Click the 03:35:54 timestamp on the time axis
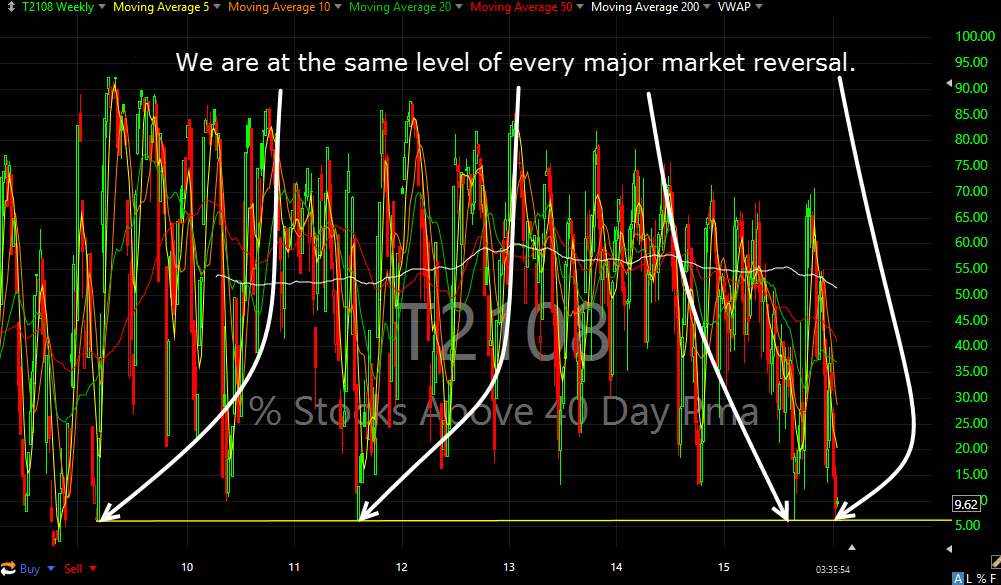Image resolution: width=1001 pixels, height=585 pixels. click(833, 569)
